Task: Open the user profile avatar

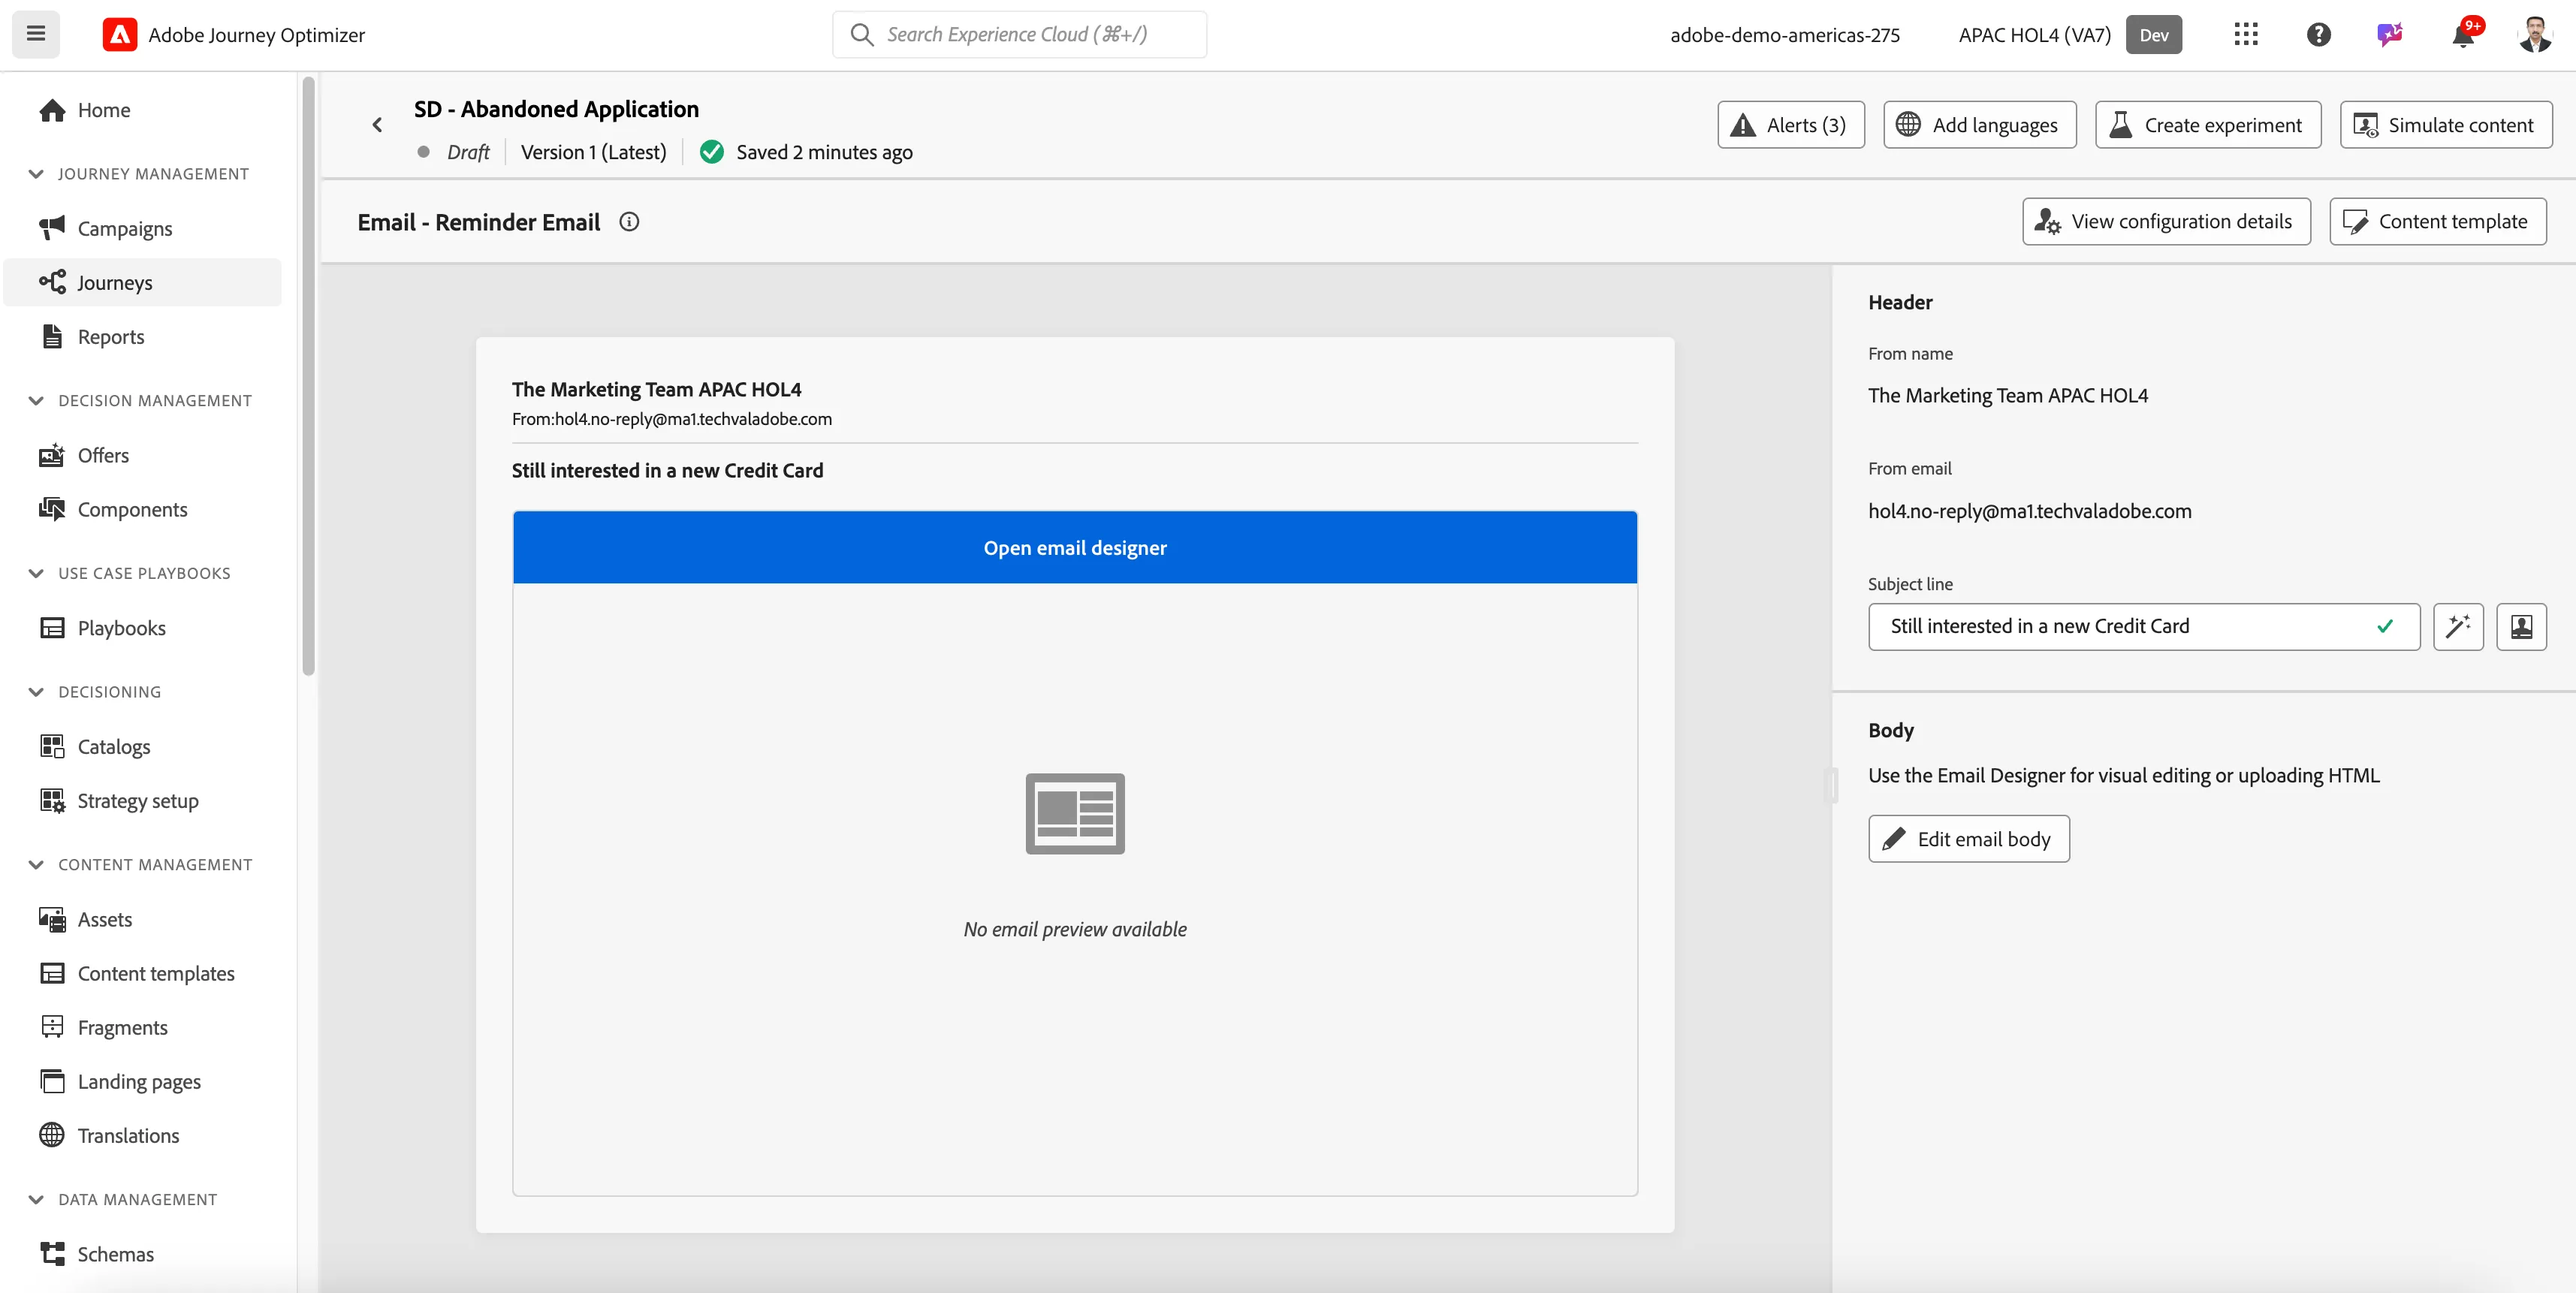Action: [2535, 34]
